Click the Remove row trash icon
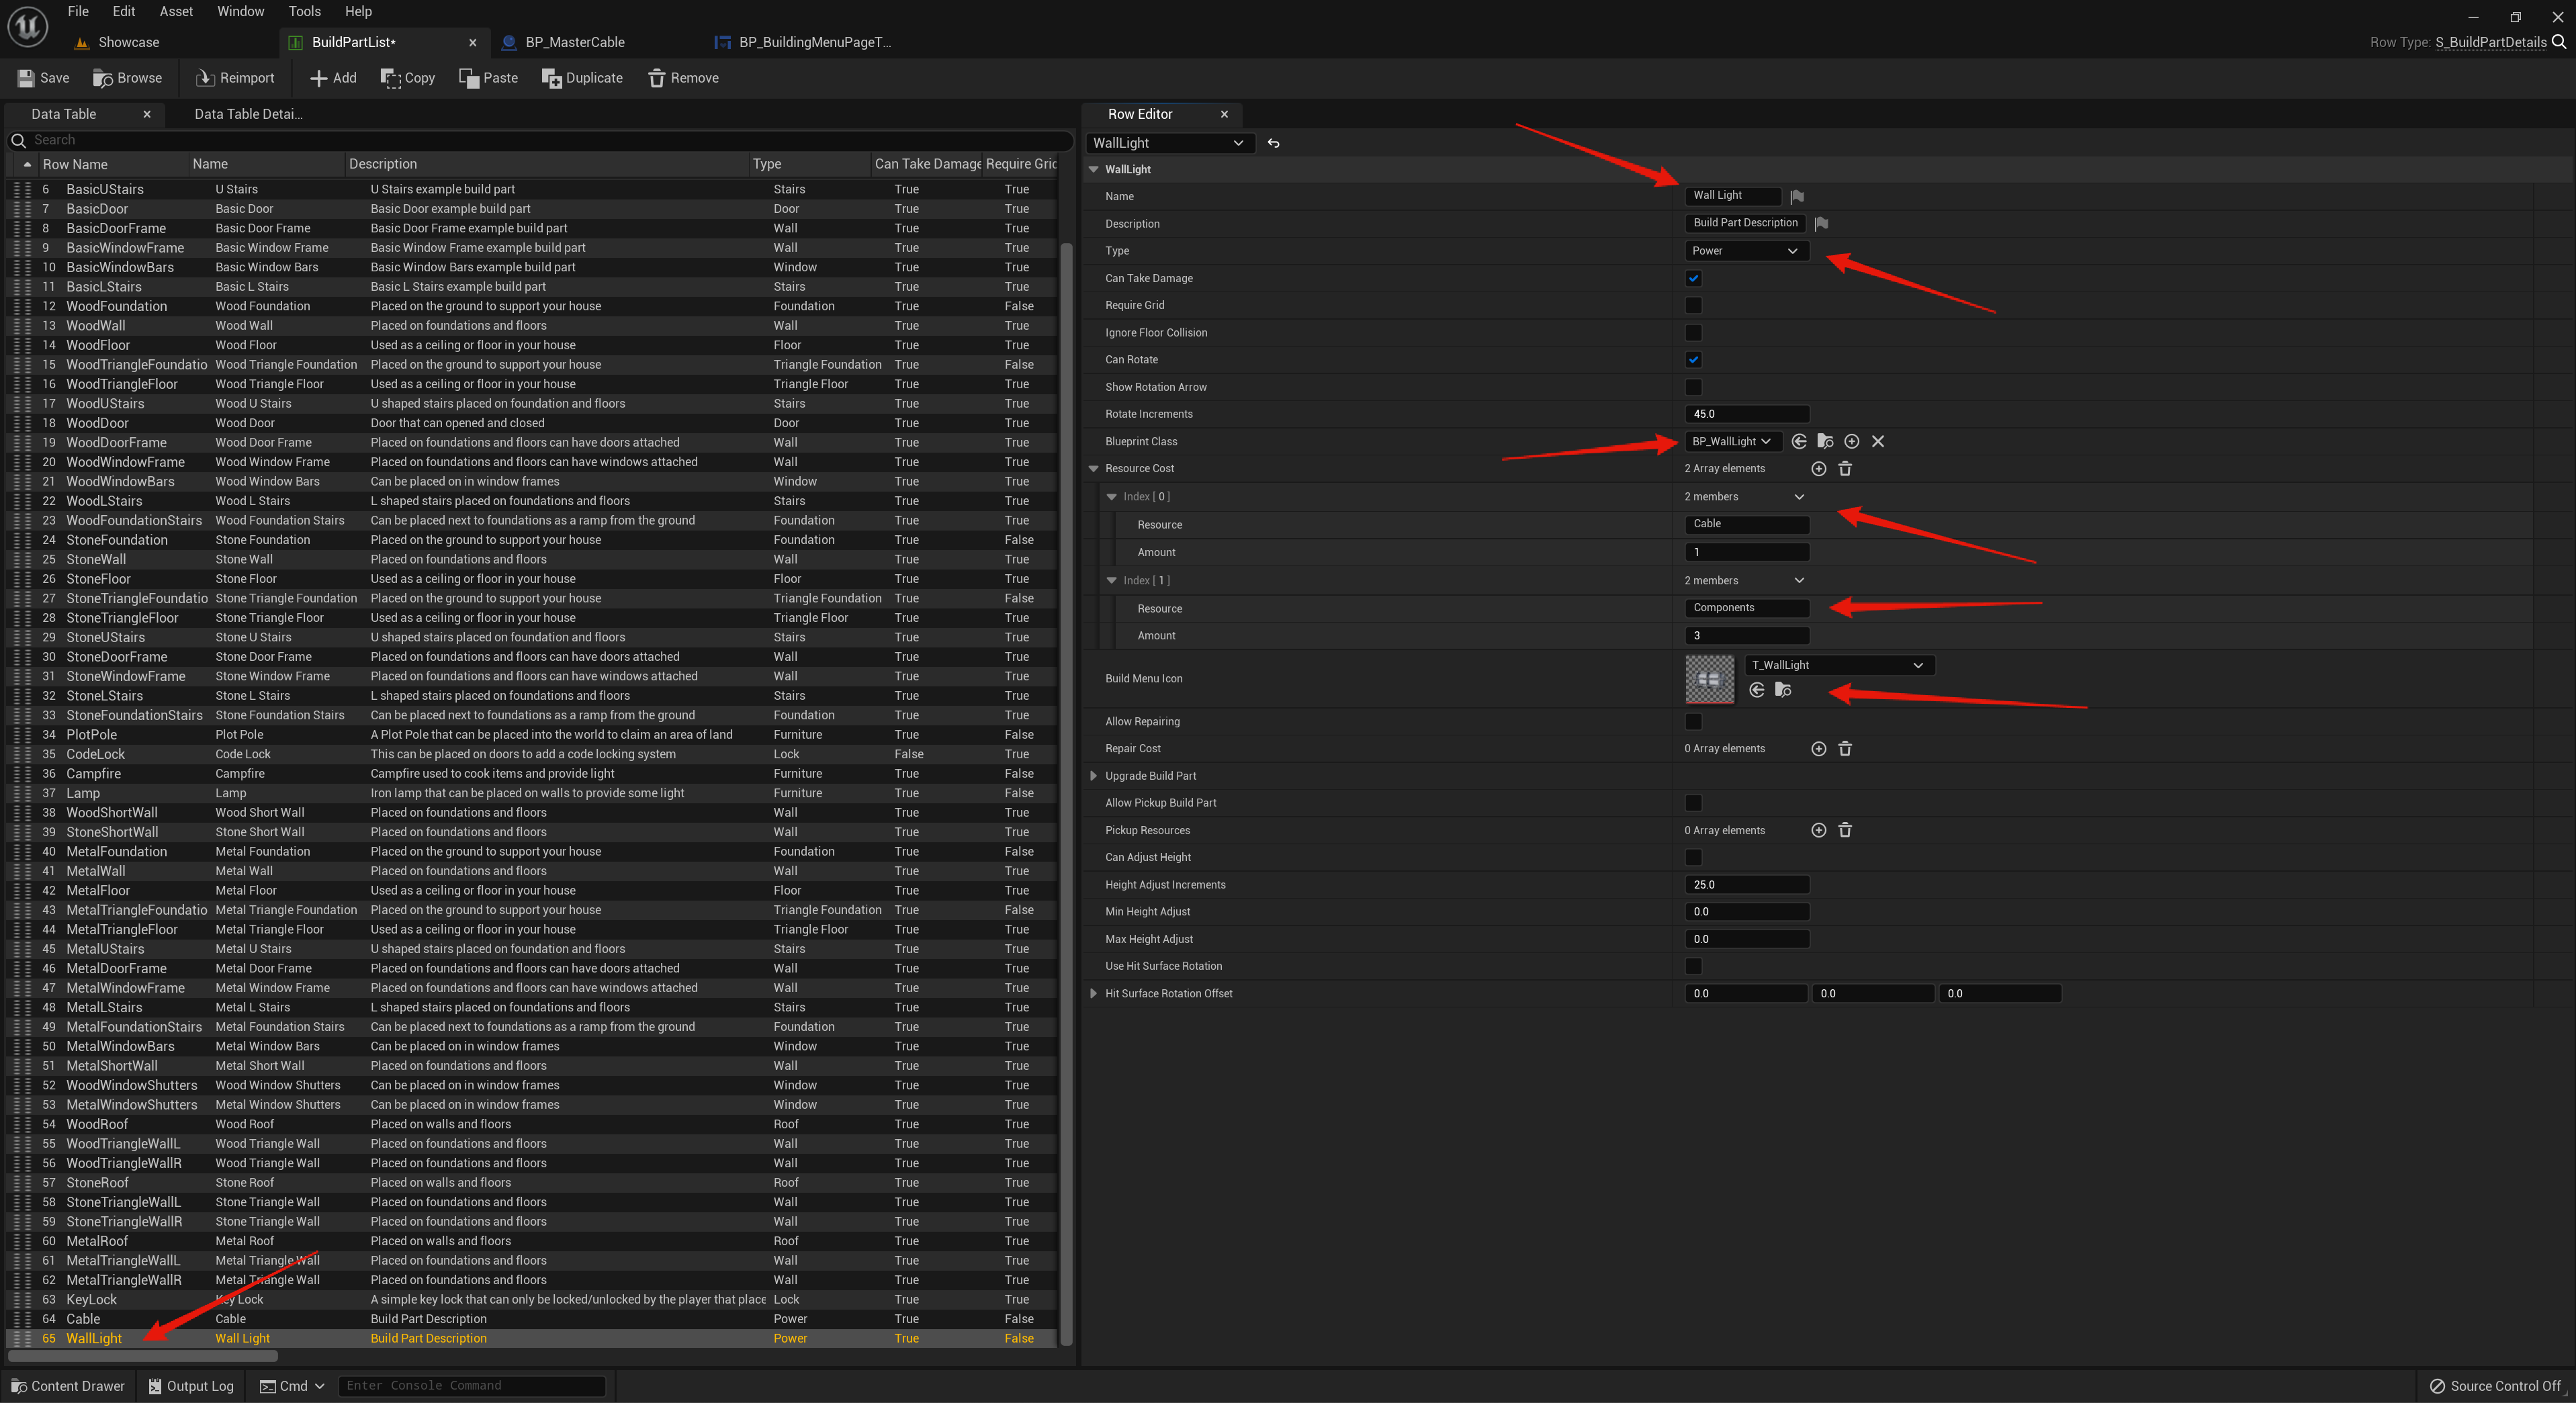The image size is (2576, 1403). point(657,78)
